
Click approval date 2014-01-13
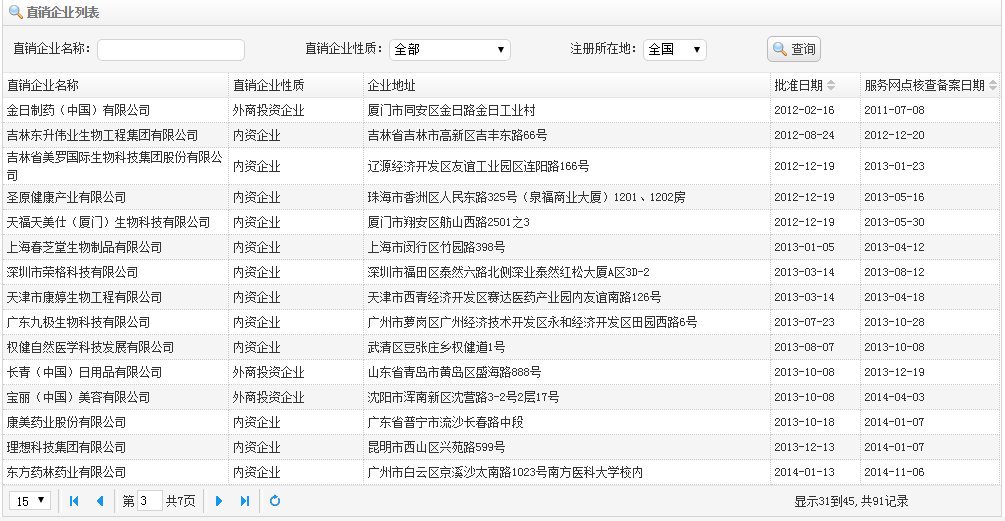pyautogui.click(x=804, y=472)
